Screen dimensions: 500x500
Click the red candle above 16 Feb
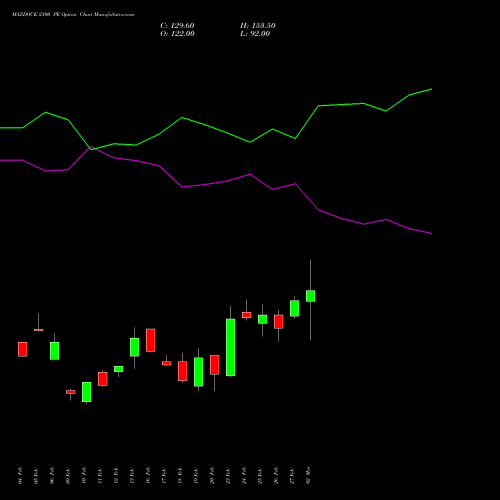[151, 340]
